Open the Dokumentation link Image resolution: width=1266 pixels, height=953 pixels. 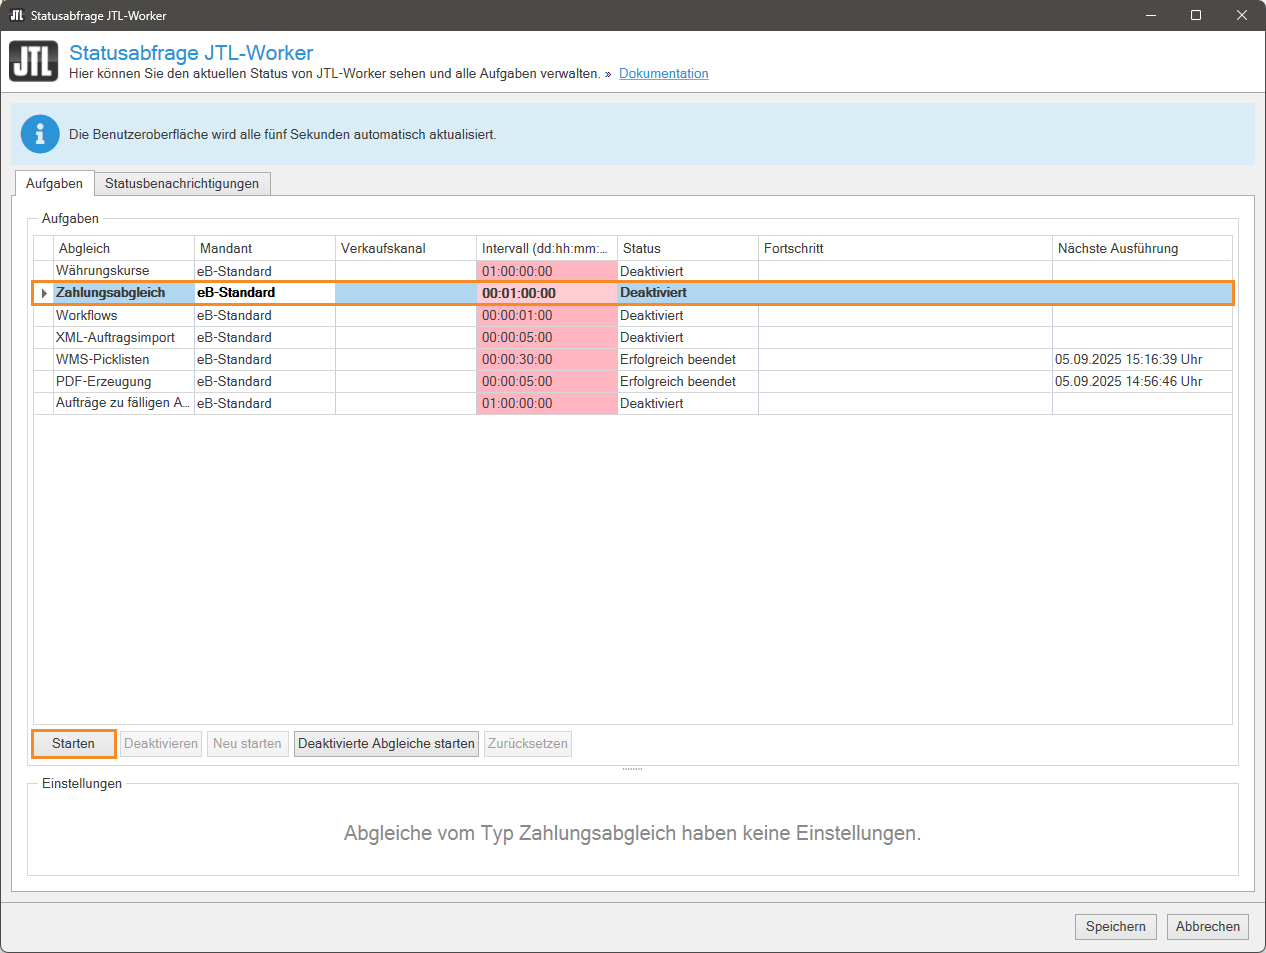[663, 74]
